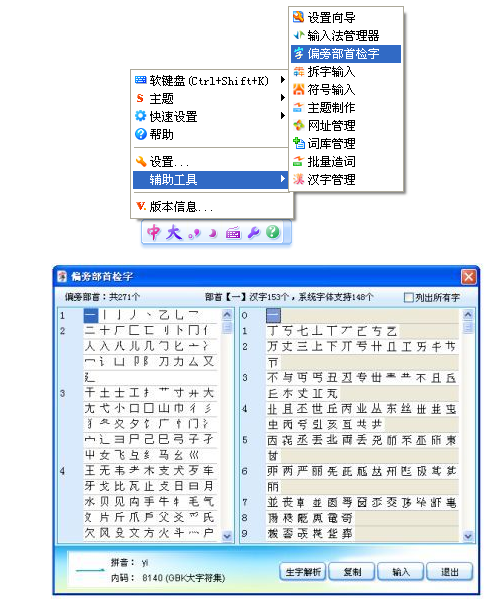490x608 pixels.
Task: Click the 生字解析 button
Action: click(x=303, y=572)
